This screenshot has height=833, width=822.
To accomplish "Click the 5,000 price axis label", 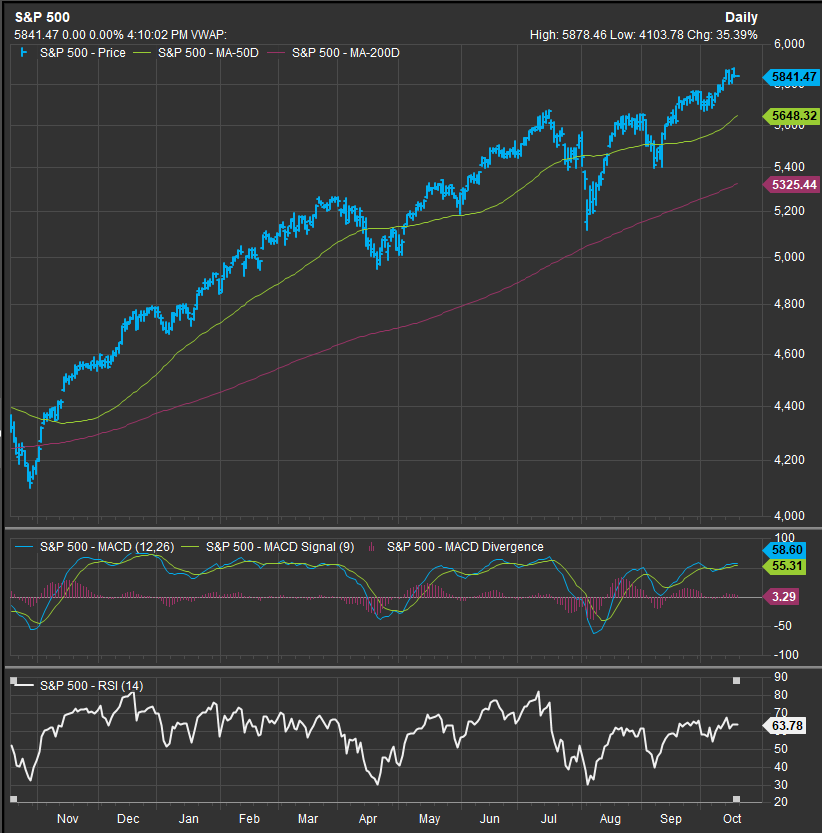I will [x=789, y=257].
